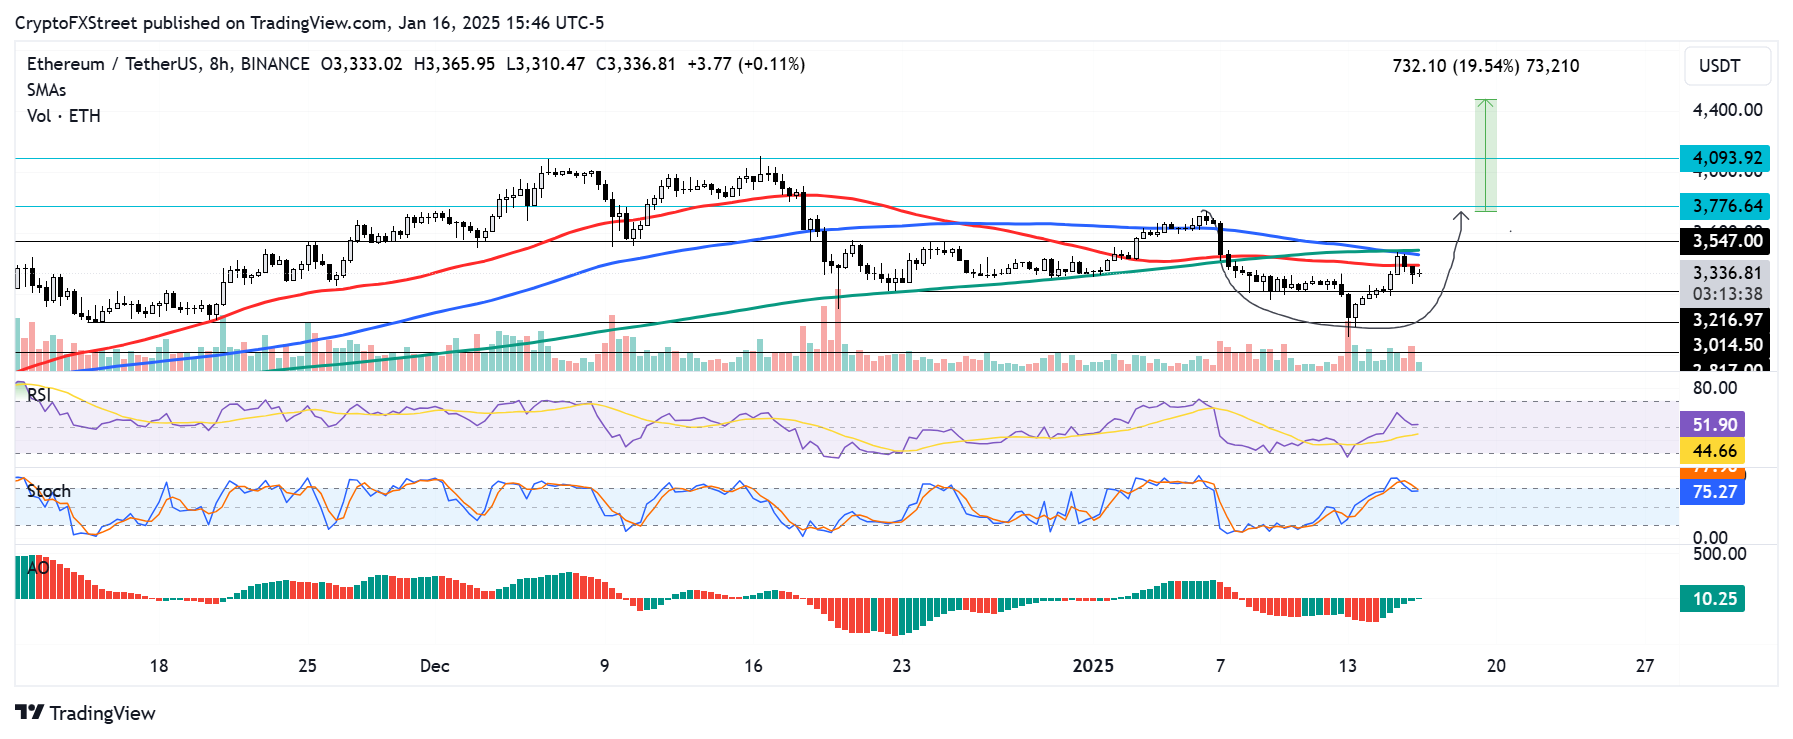The image size is (1793, 739).
Task: Select the SMAs indicator label
Action: [x=47, y=90]
